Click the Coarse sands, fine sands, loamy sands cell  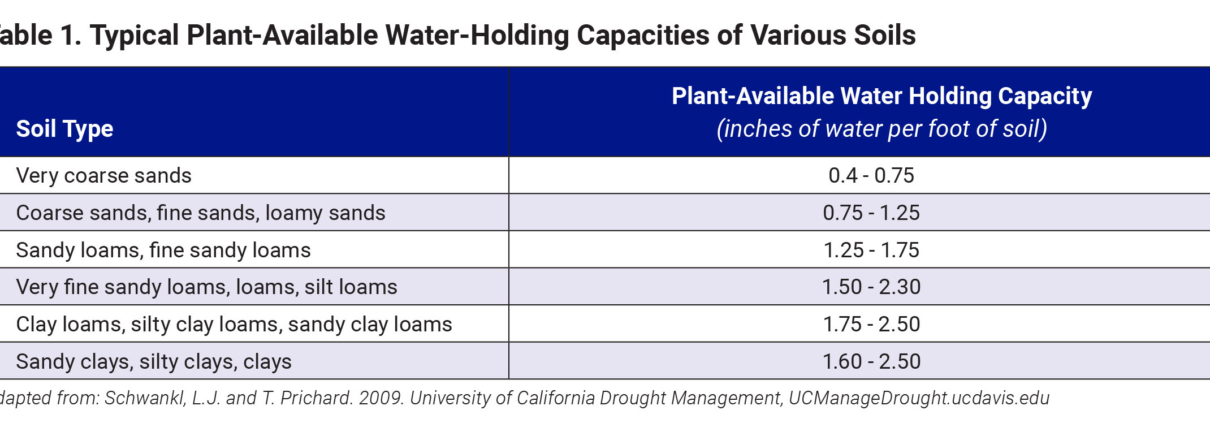[x=200, y=212]
